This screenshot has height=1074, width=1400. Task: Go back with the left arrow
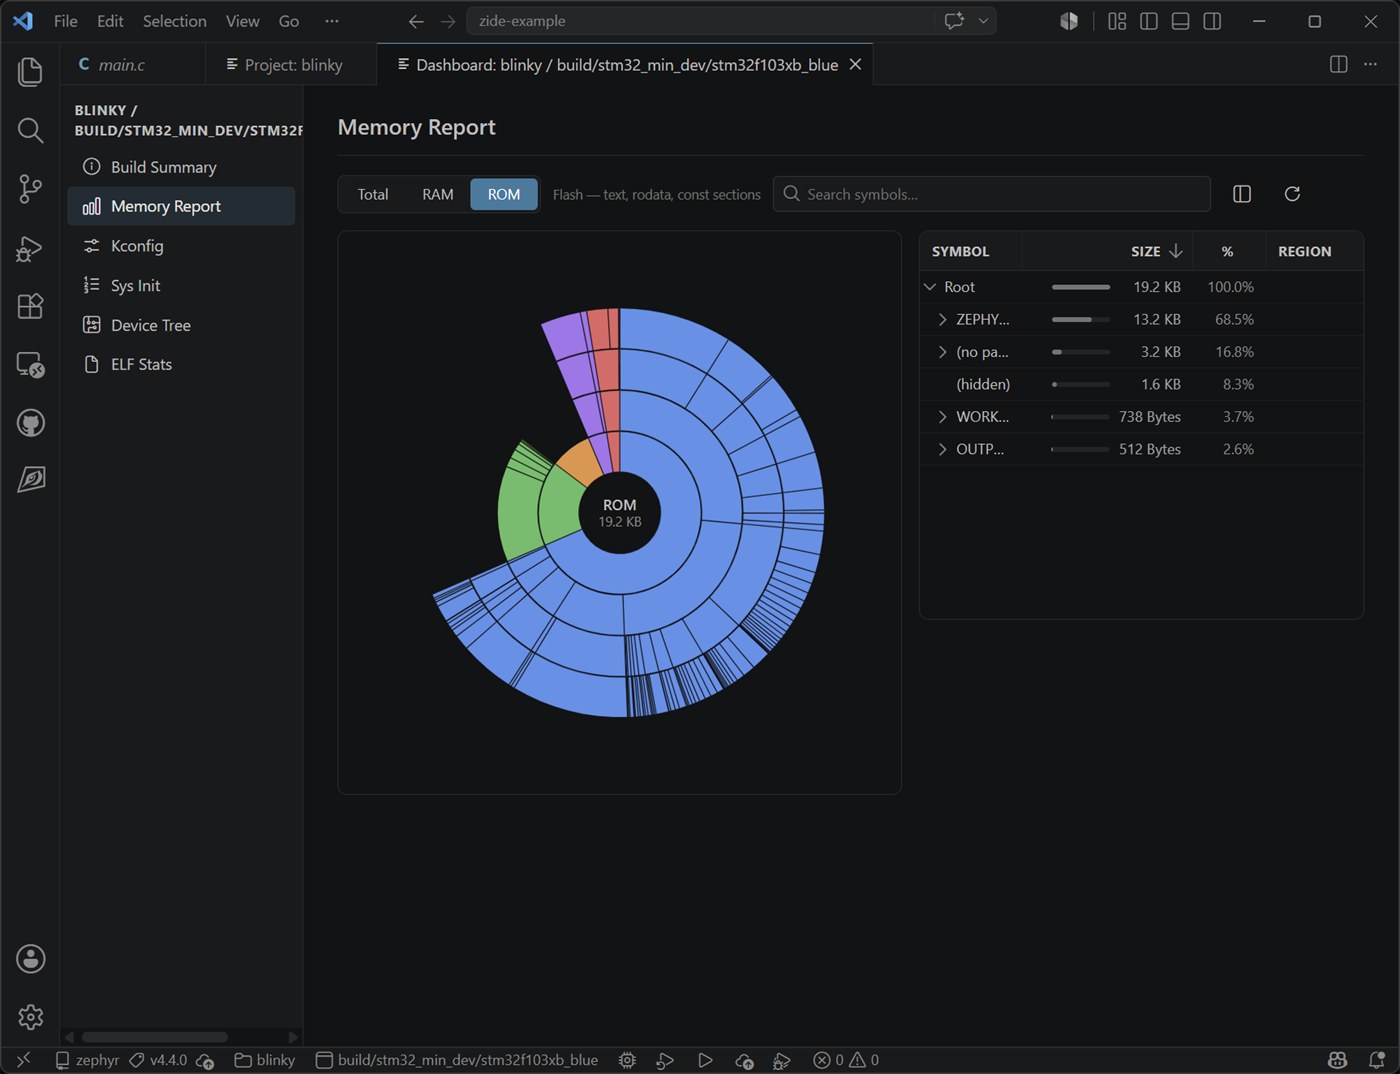point(416,21)
